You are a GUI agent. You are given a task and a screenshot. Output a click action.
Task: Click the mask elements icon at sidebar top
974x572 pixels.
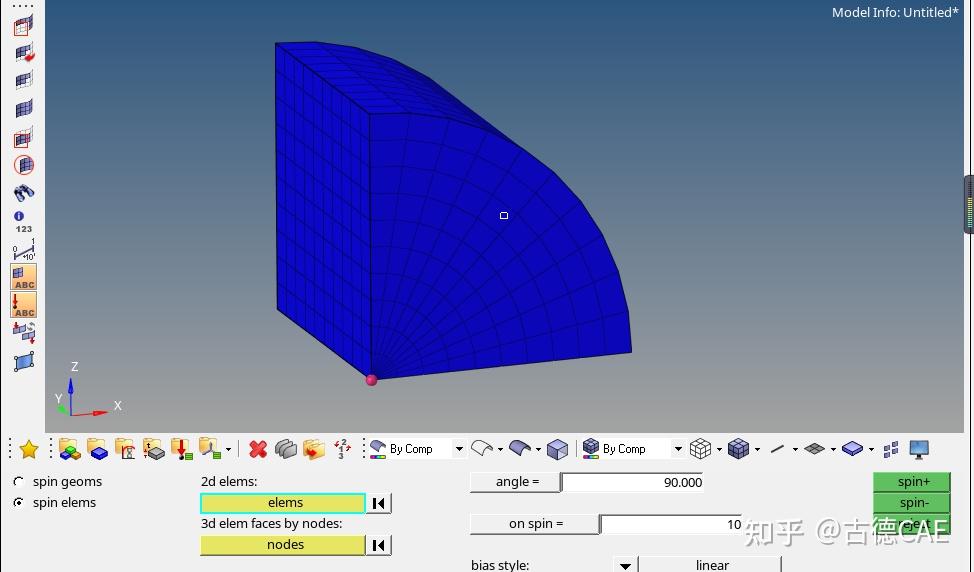tap(24, 25)
